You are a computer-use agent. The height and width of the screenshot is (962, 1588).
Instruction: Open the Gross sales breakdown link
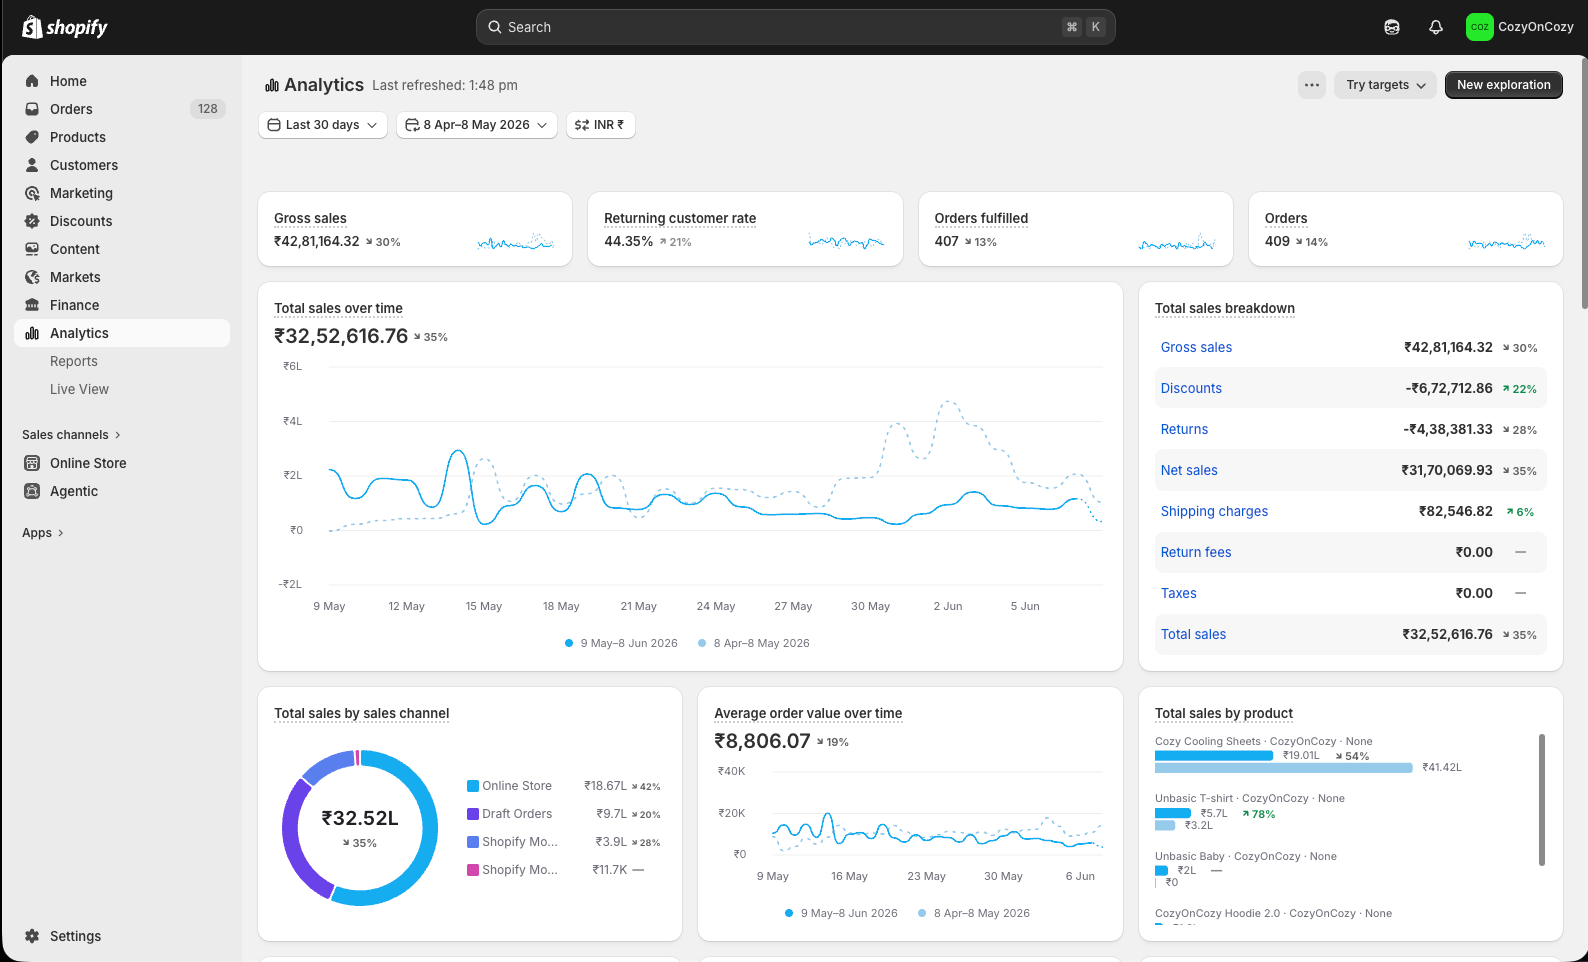pyautogui.click(x=1196, y=347)
